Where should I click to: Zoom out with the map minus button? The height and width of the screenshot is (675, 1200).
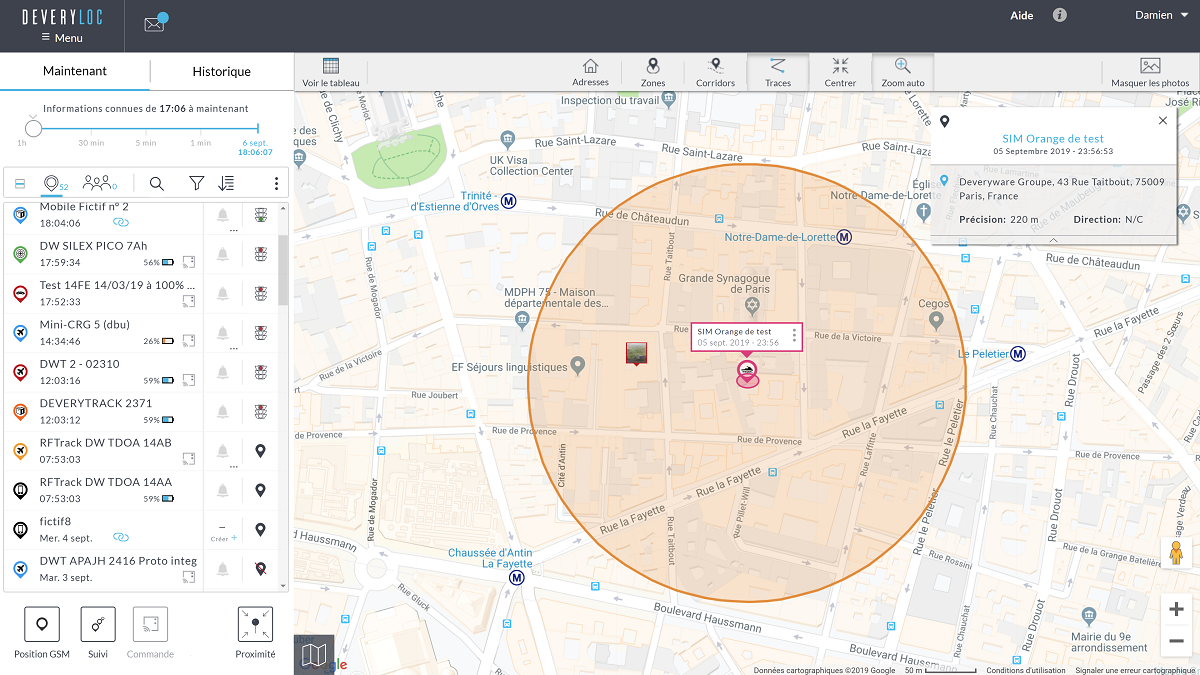pyautogui.click(x=1176, y=641)
